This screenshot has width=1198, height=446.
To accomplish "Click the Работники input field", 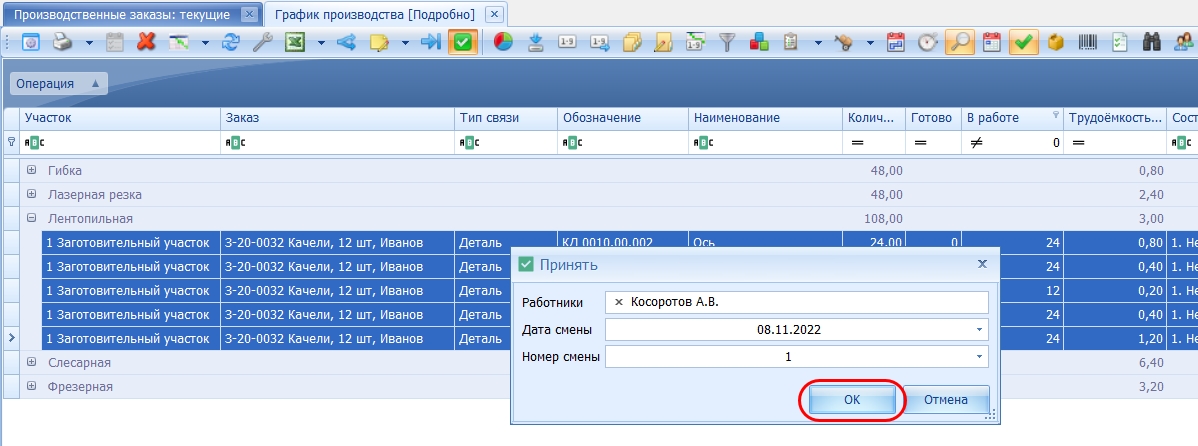I will [x=796, y=302].
